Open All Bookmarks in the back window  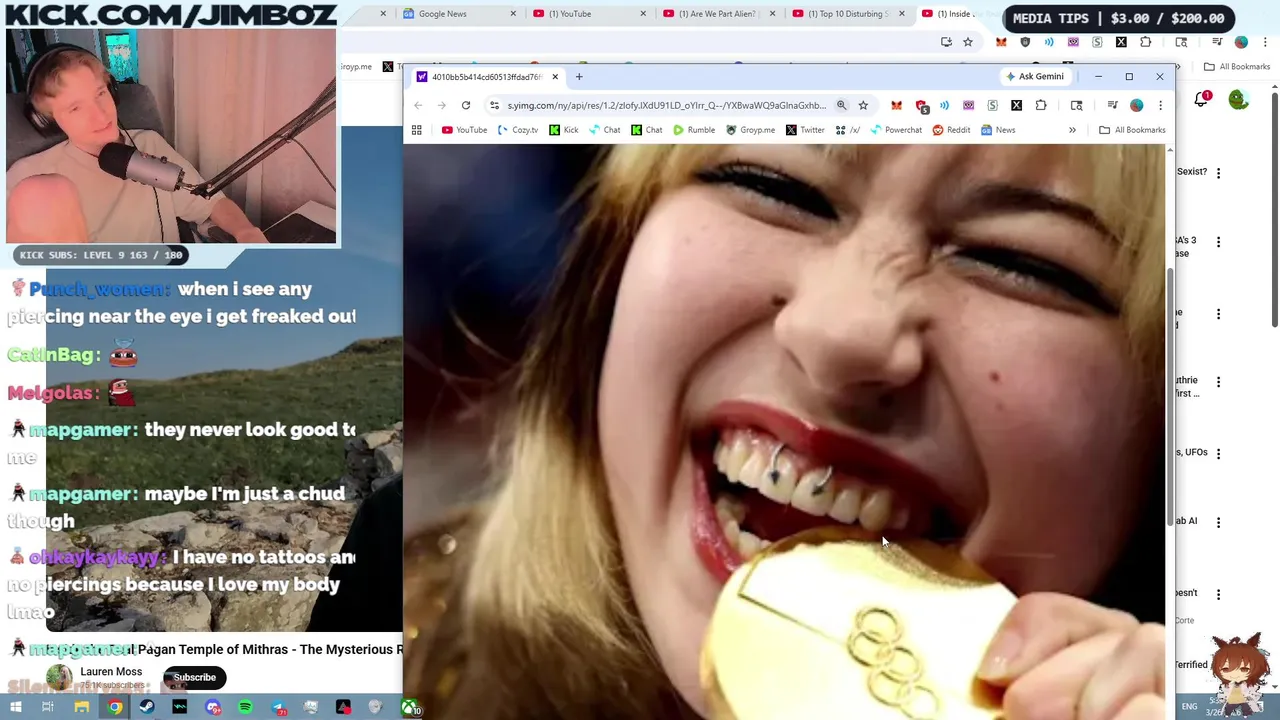1237,67
